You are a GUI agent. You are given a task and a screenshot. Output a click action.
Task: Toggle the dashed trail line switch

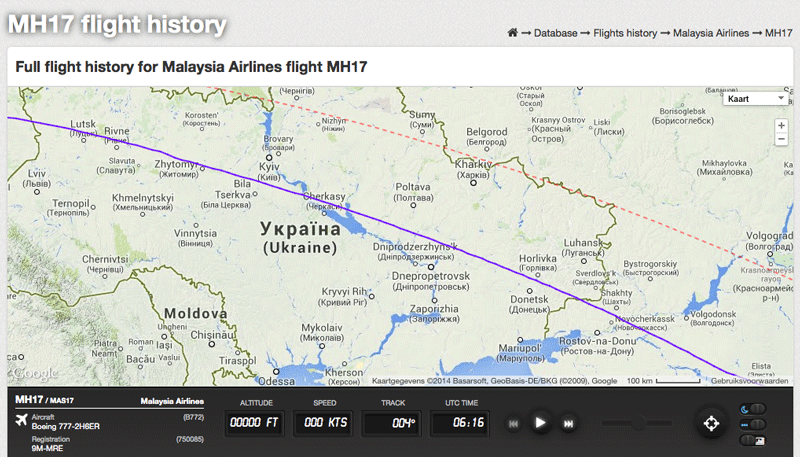pos(753,424)
